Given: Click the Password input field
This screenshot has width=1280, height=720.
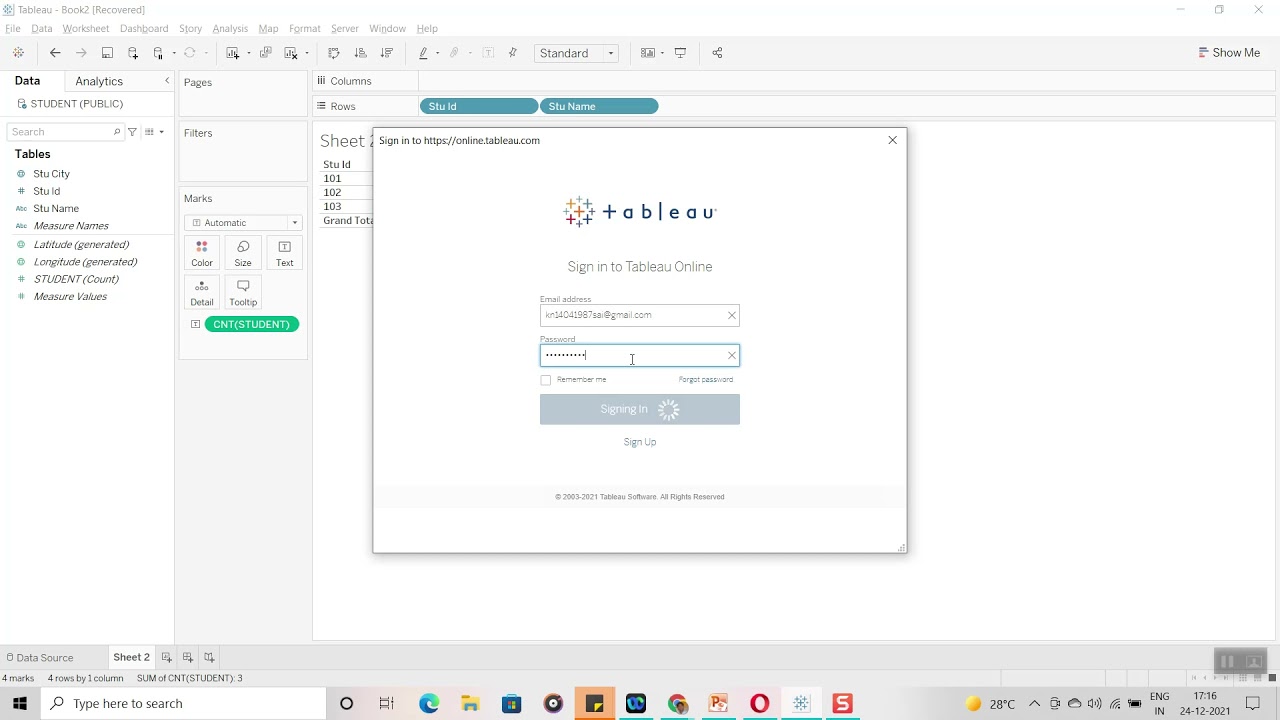Looking at the screenshot, I should coord(640,355).
